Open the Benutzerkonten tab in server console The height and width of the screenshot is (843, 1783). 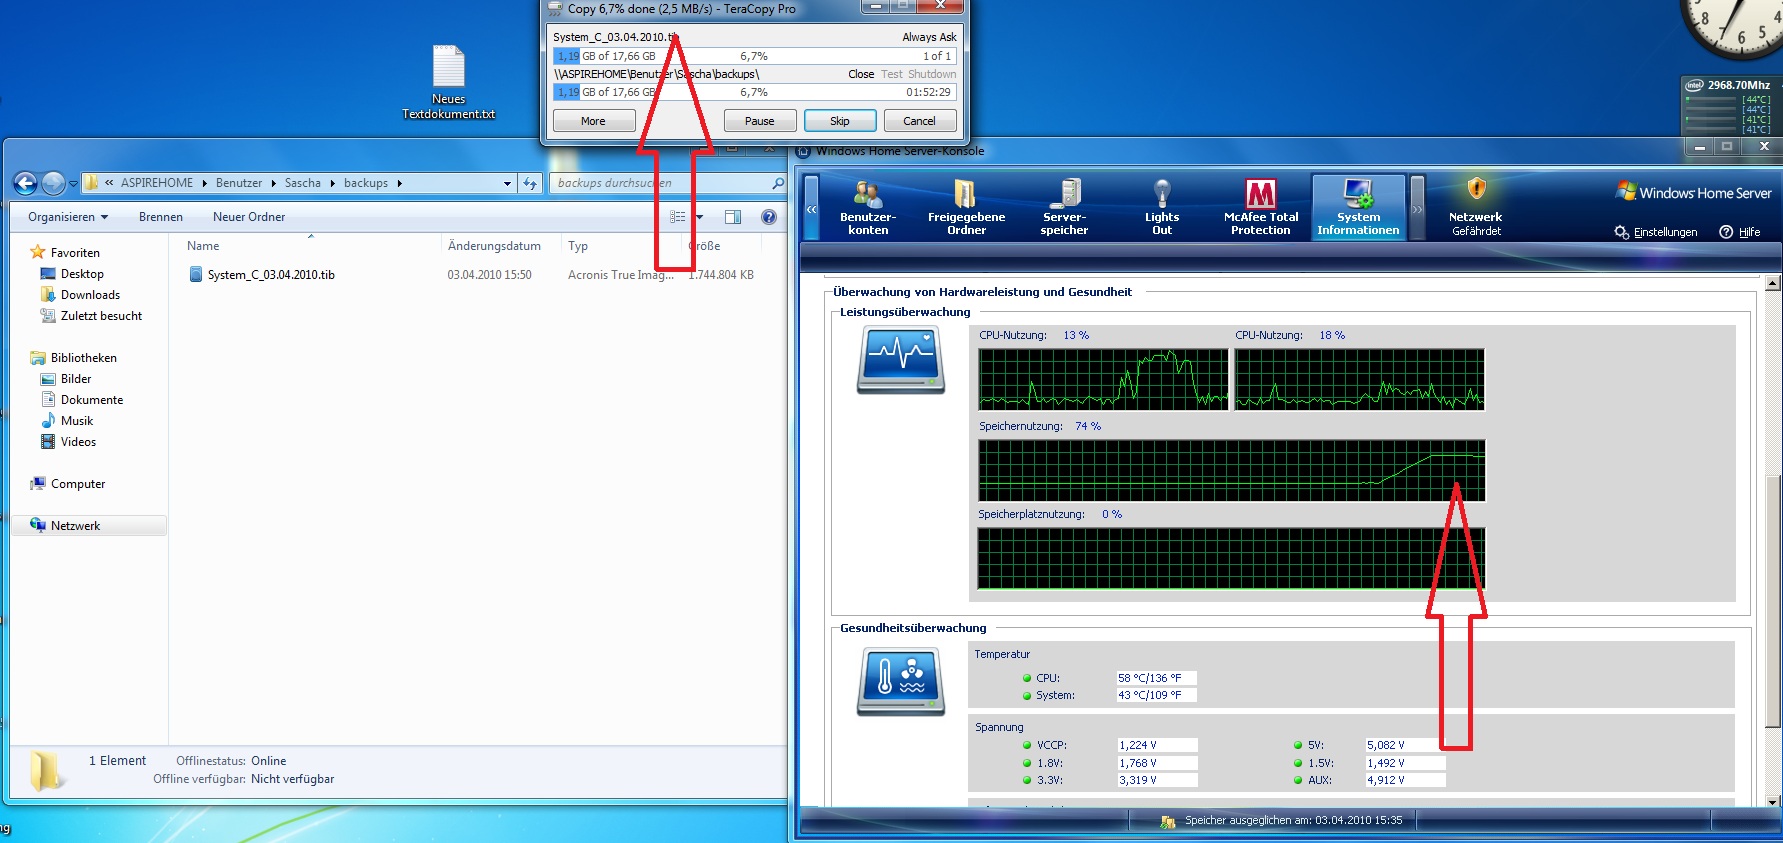point(867,208)
